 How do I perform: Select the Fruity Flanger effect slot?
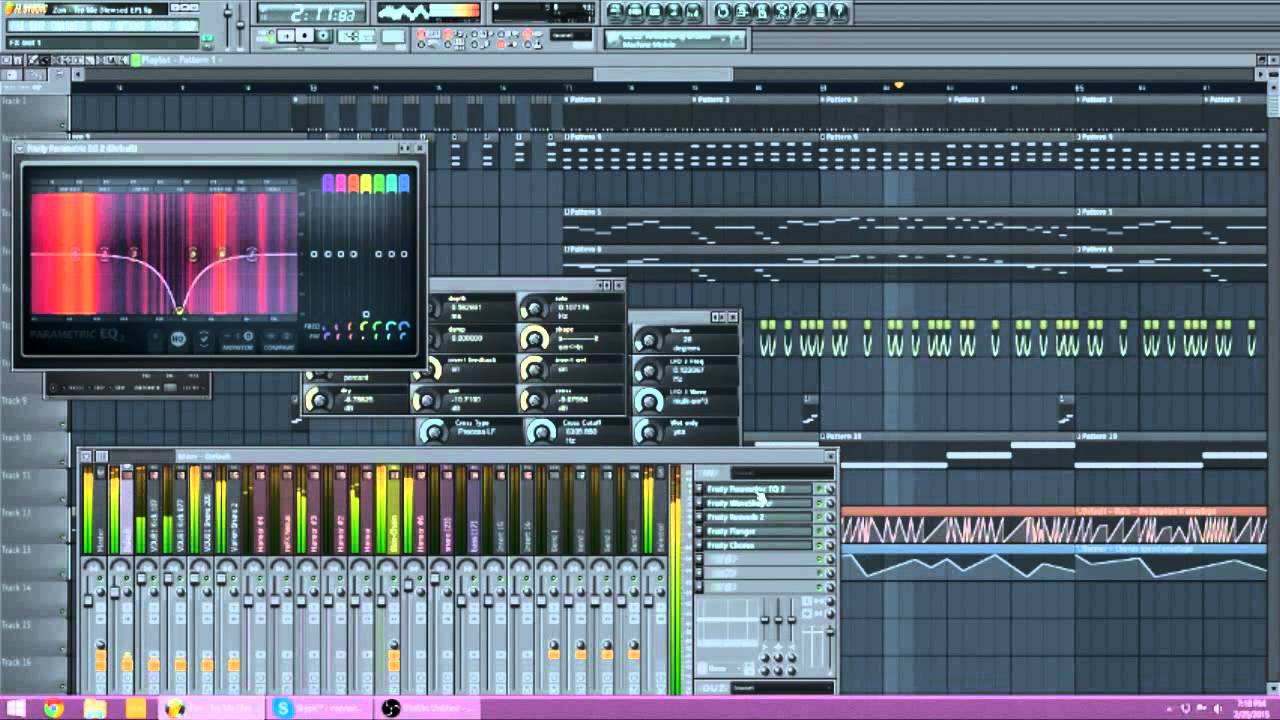758,531
